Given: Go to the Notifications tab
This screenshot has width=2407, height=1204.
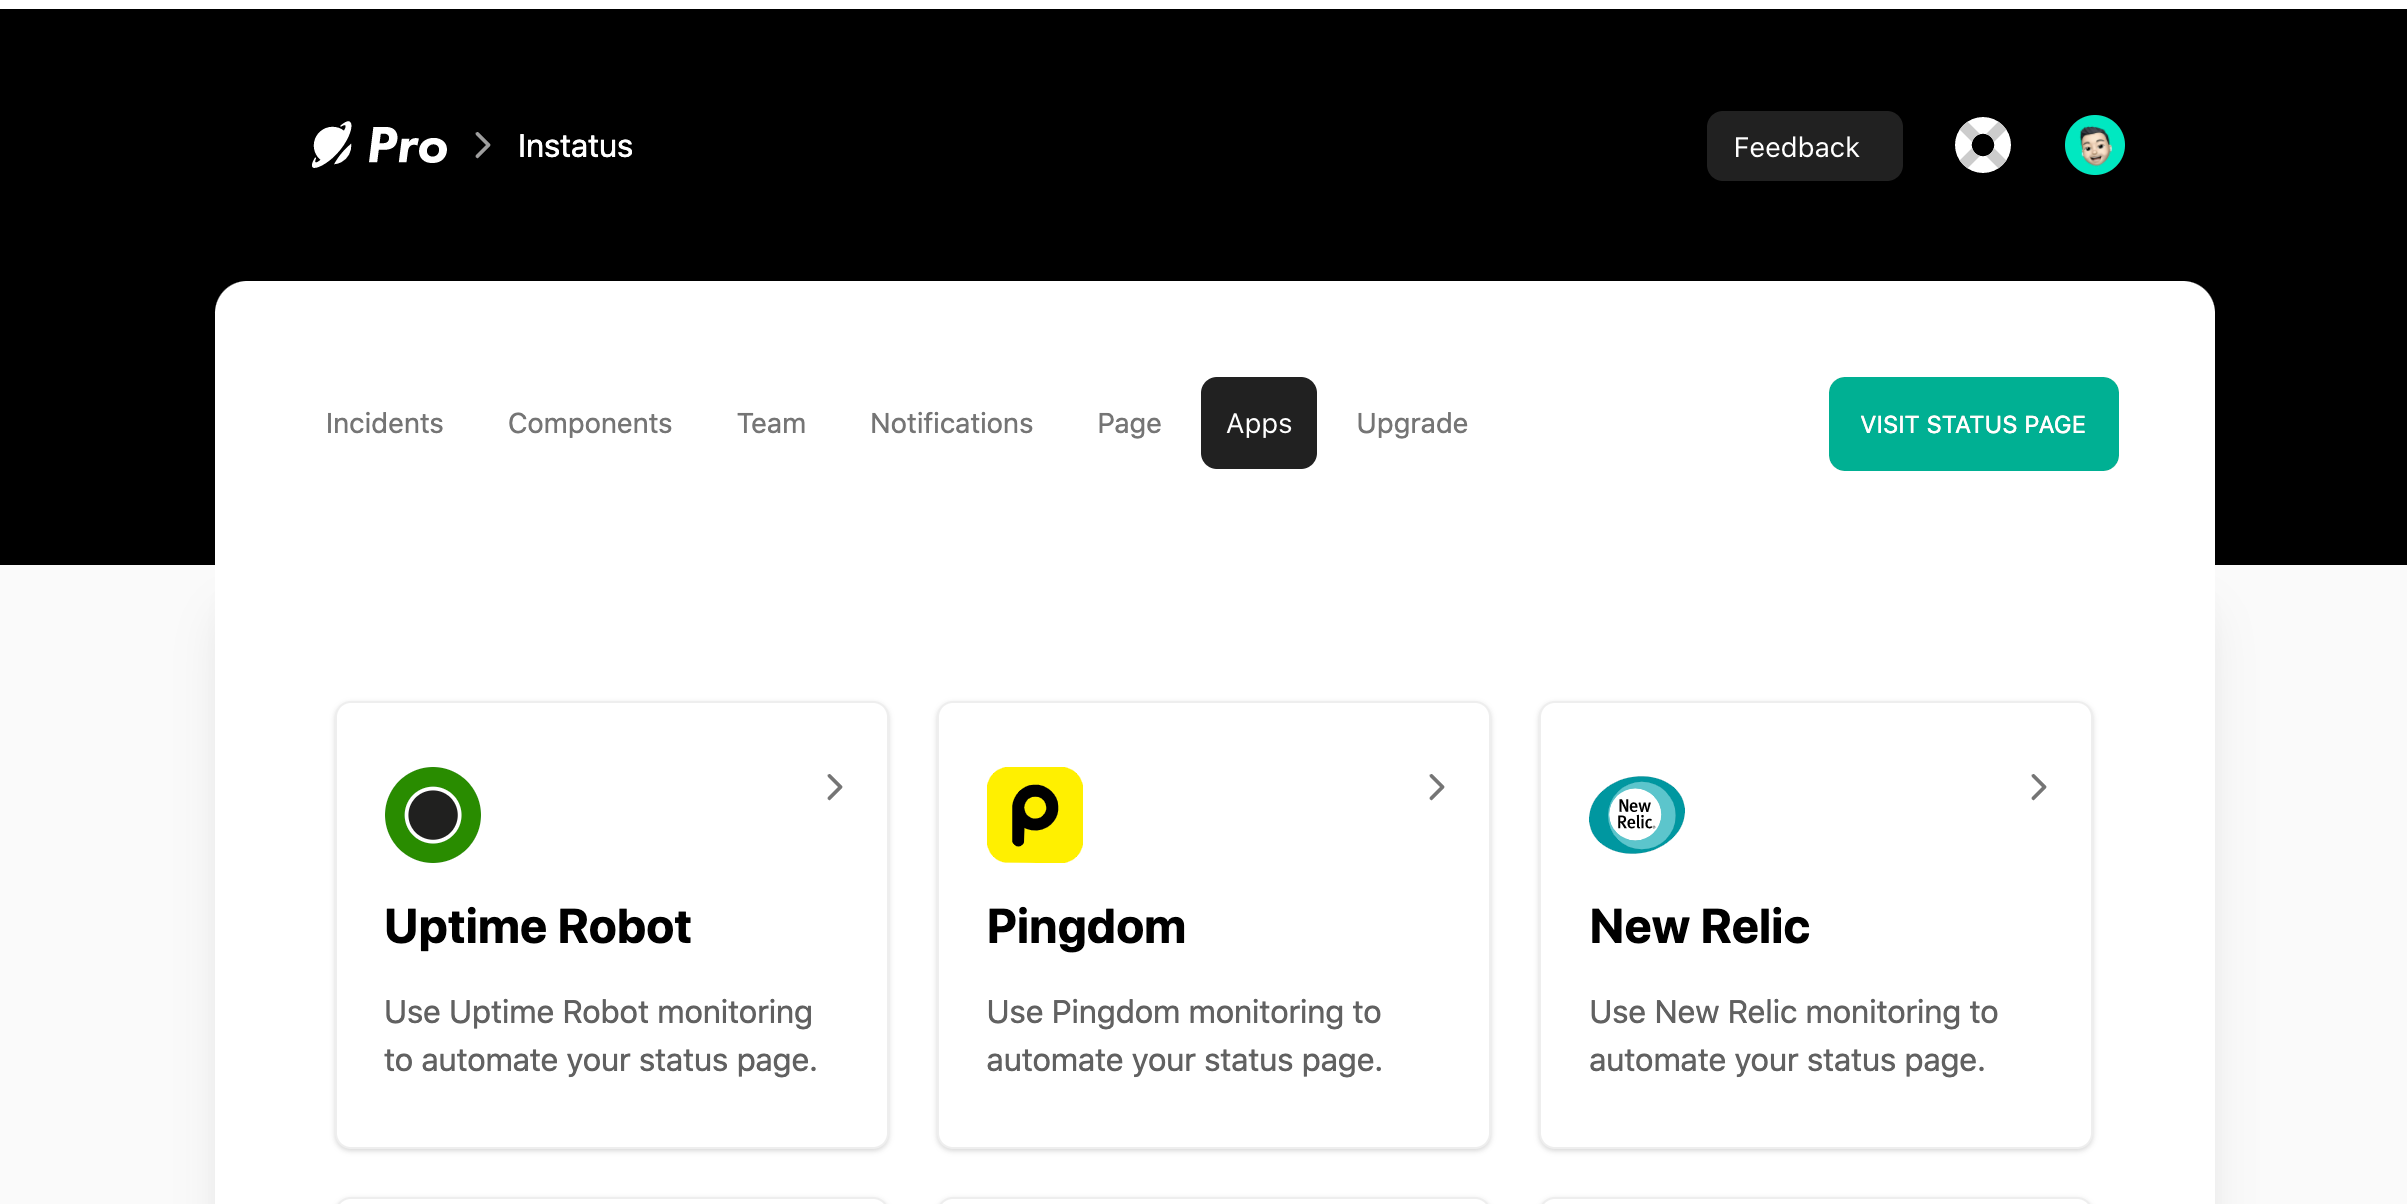Looking at the screenshot, I should pyautogui.click(x=951, y=423).
